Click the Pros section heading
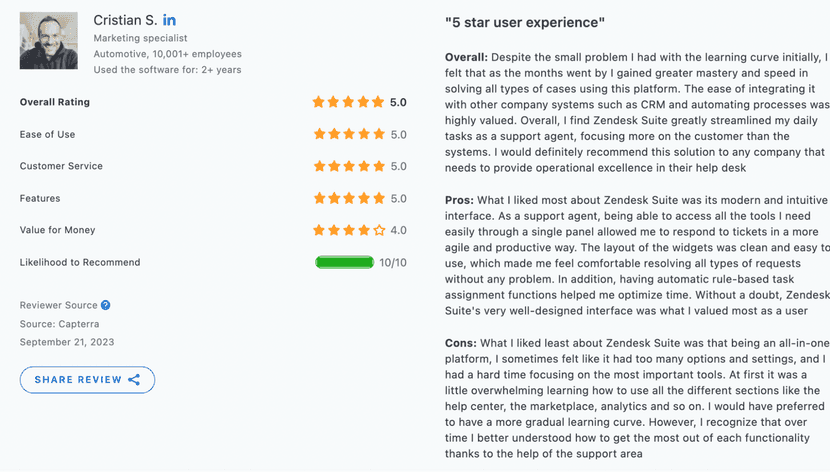Viewport: 830px width, 472px height. point(459,201)
